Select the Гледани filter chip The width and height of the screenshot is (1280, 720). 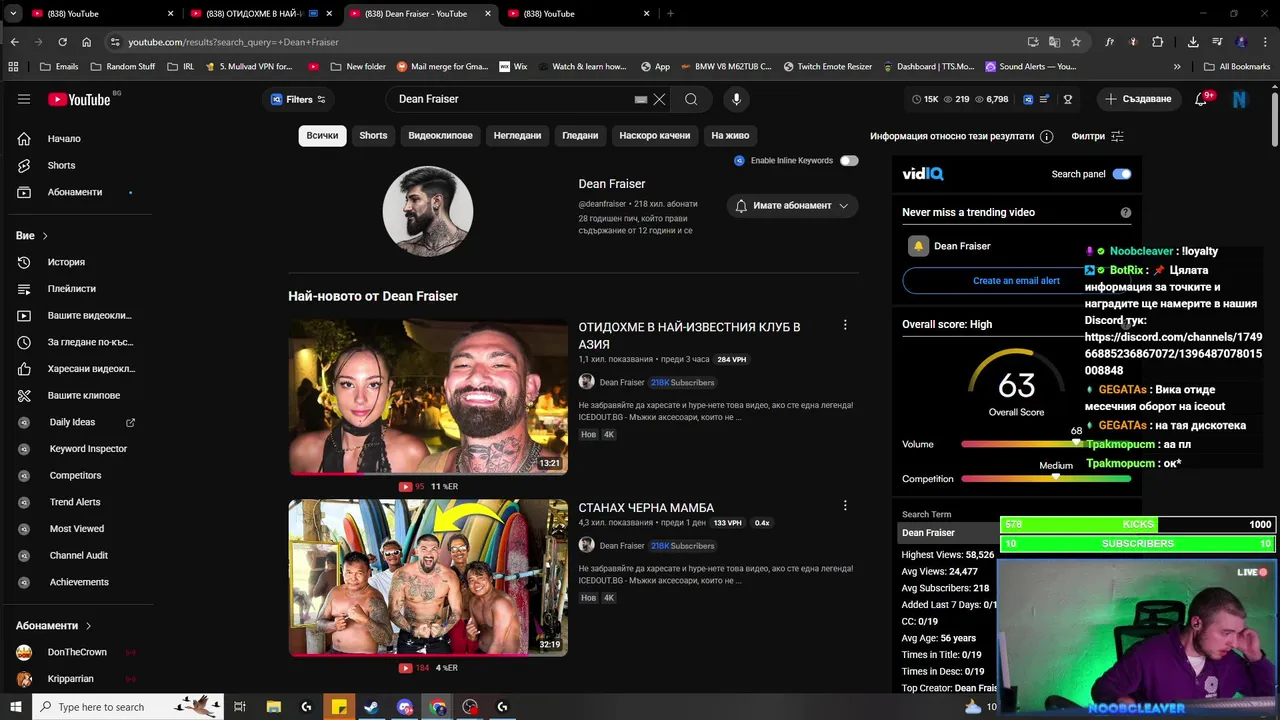(580, 136)
